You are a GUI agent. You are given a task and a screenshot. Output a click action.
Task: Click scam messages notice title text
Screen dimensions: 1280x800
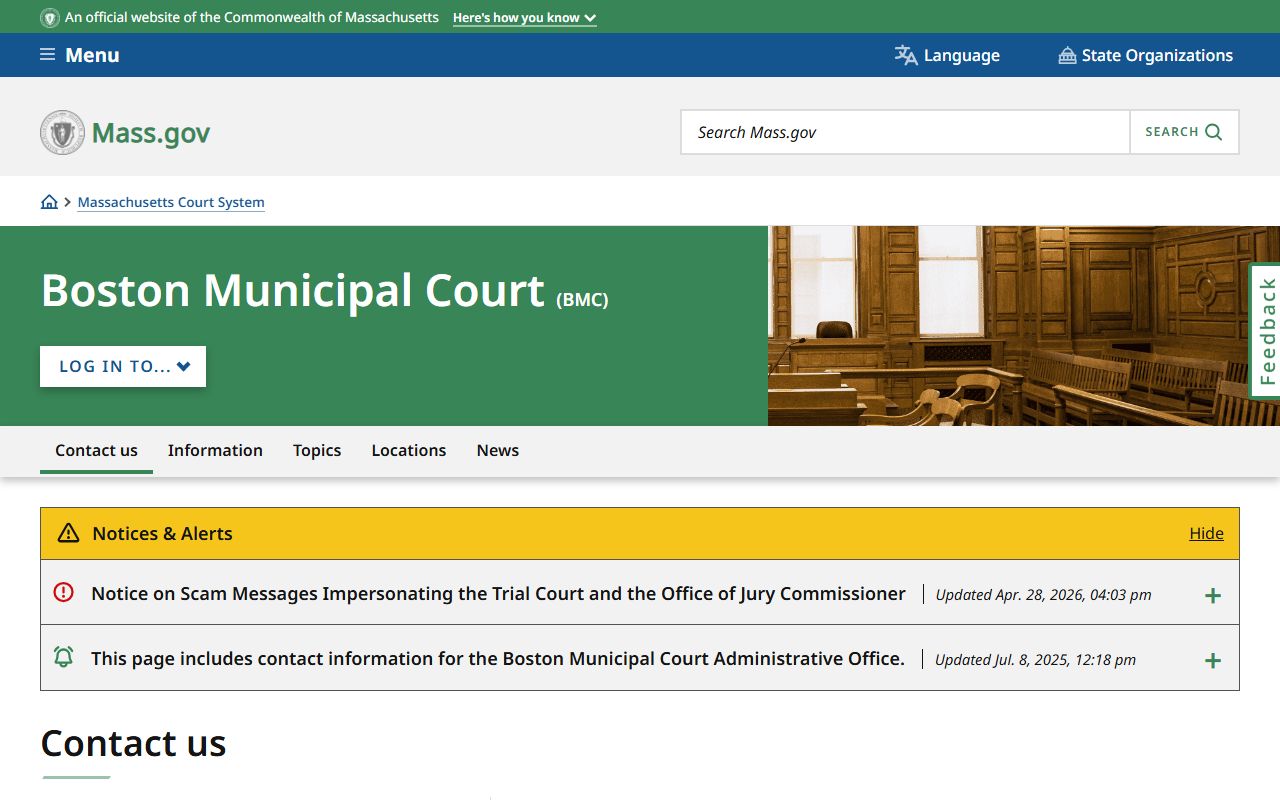[498, 593]
